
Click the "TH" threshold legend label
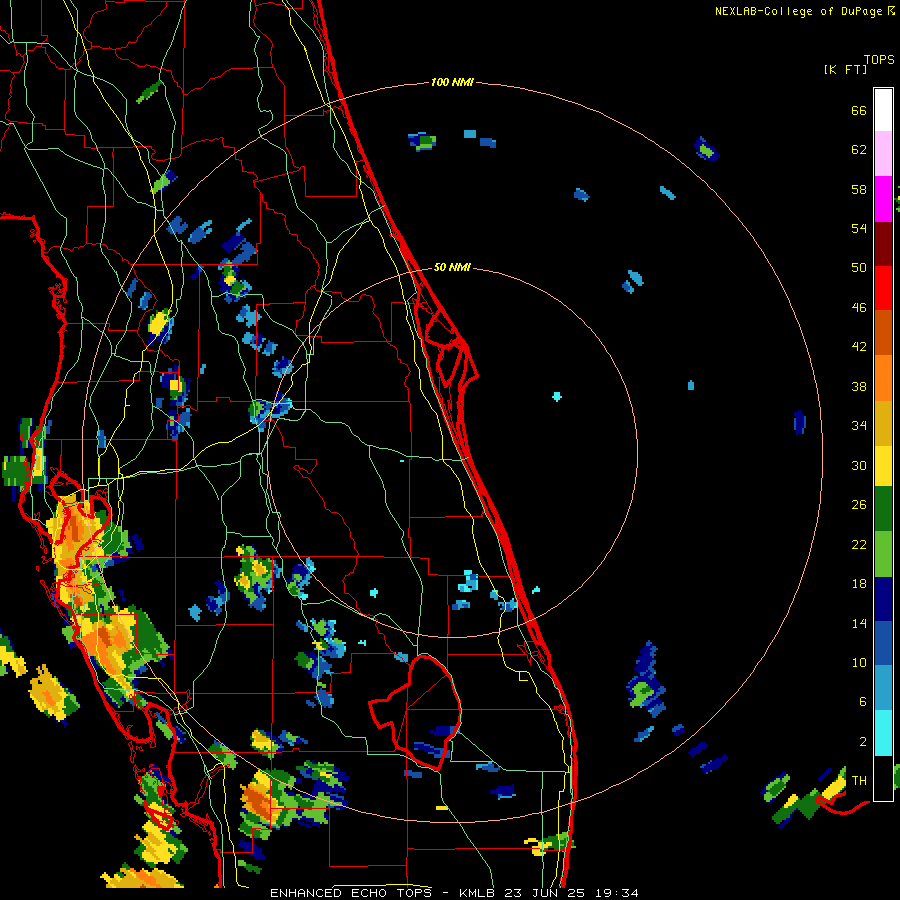tap(859, 781)
